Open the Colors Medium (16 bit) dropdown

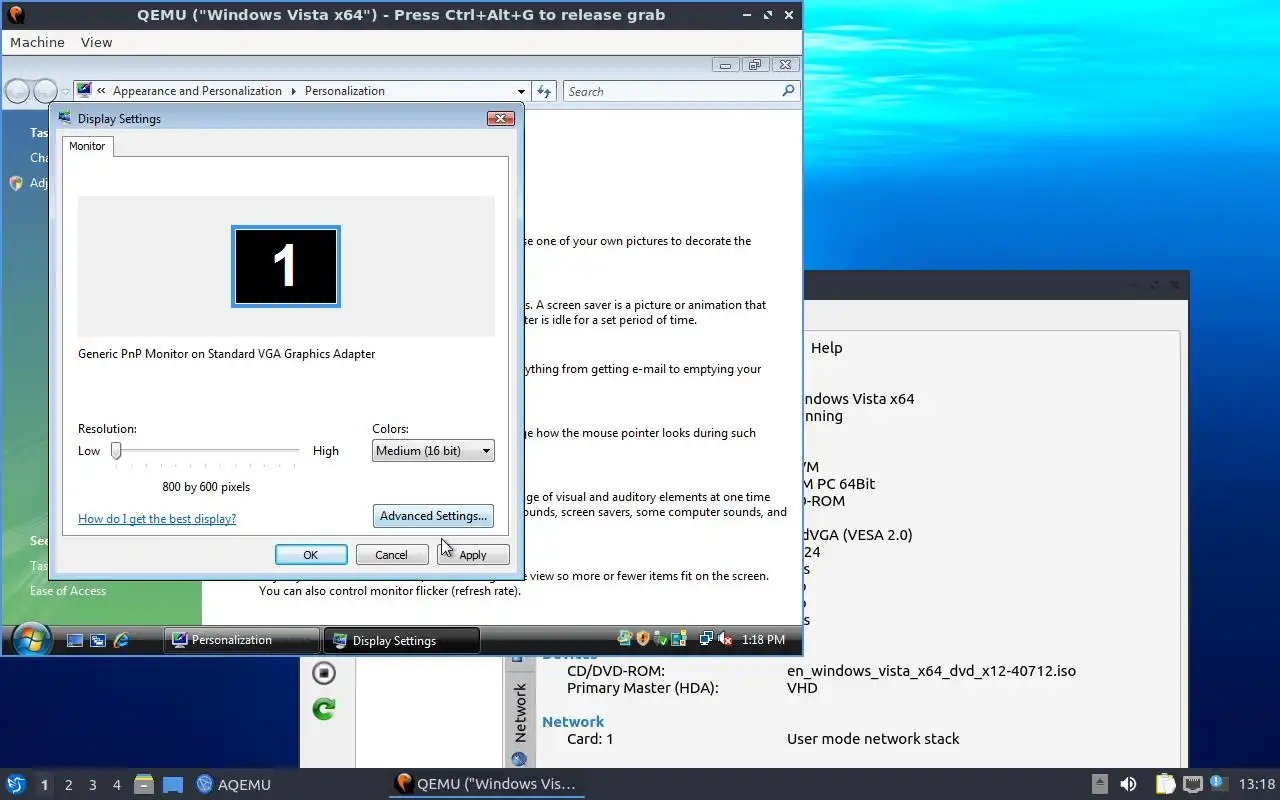[x=433, y=451]
